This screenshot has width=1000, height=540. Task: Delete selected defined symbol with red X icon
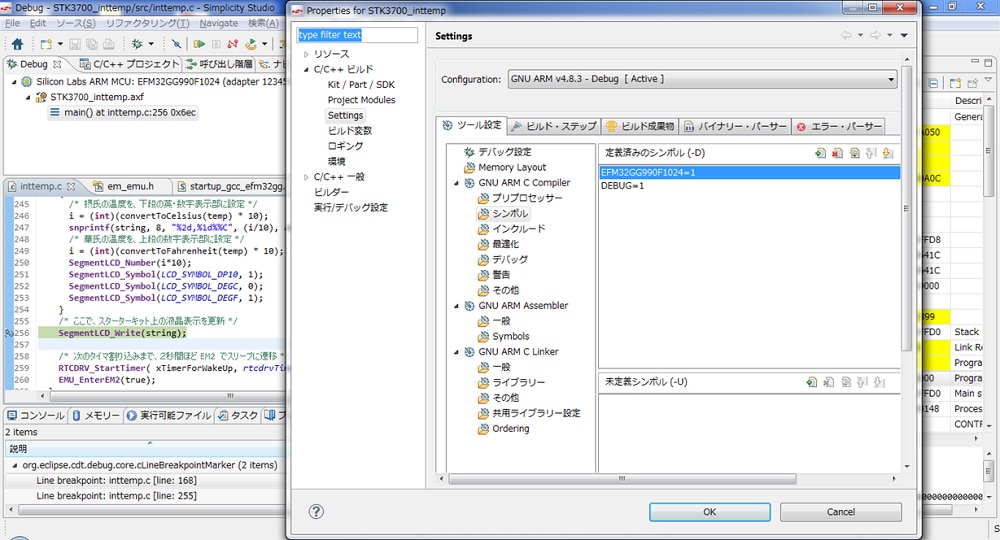pos(837,153)
